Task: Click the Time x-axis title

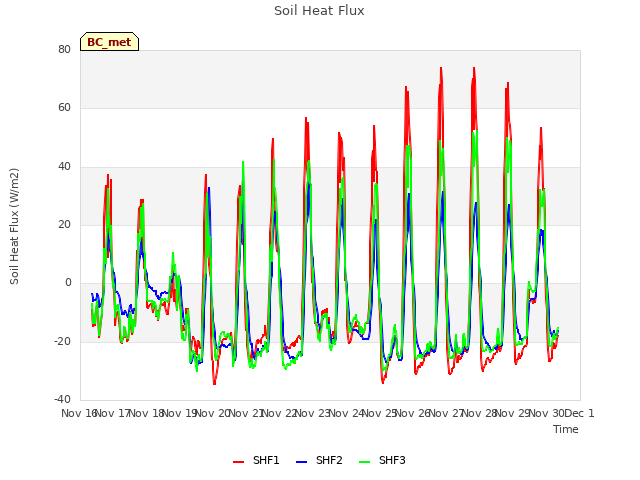Action: pyautogui.click(x=566, y=429)
